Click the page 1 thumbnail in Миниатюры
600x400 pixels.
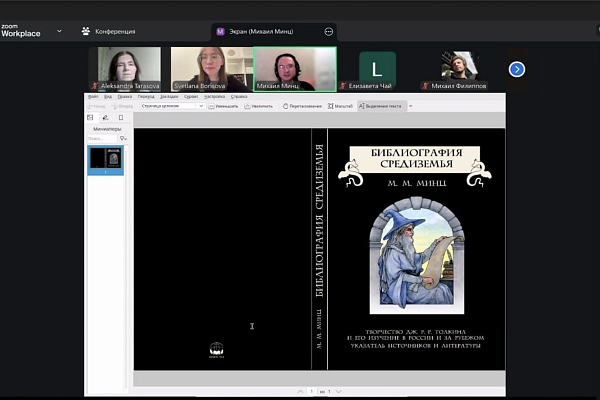point(106,158)
